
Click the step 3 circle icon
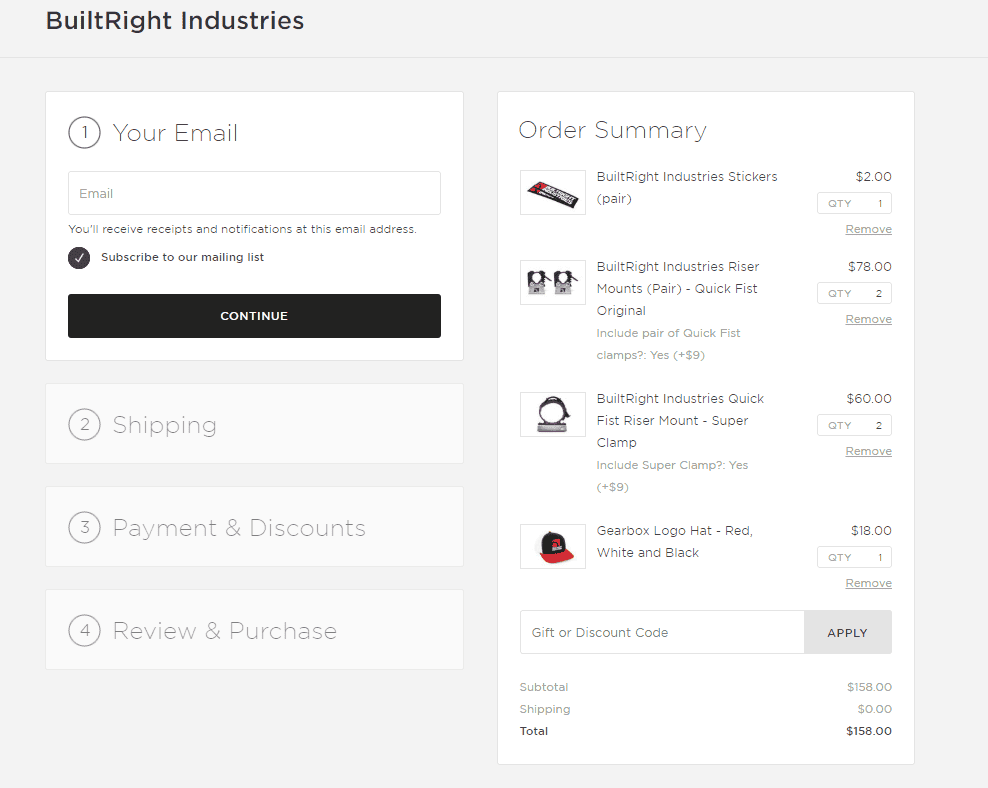tap(84, 527)
